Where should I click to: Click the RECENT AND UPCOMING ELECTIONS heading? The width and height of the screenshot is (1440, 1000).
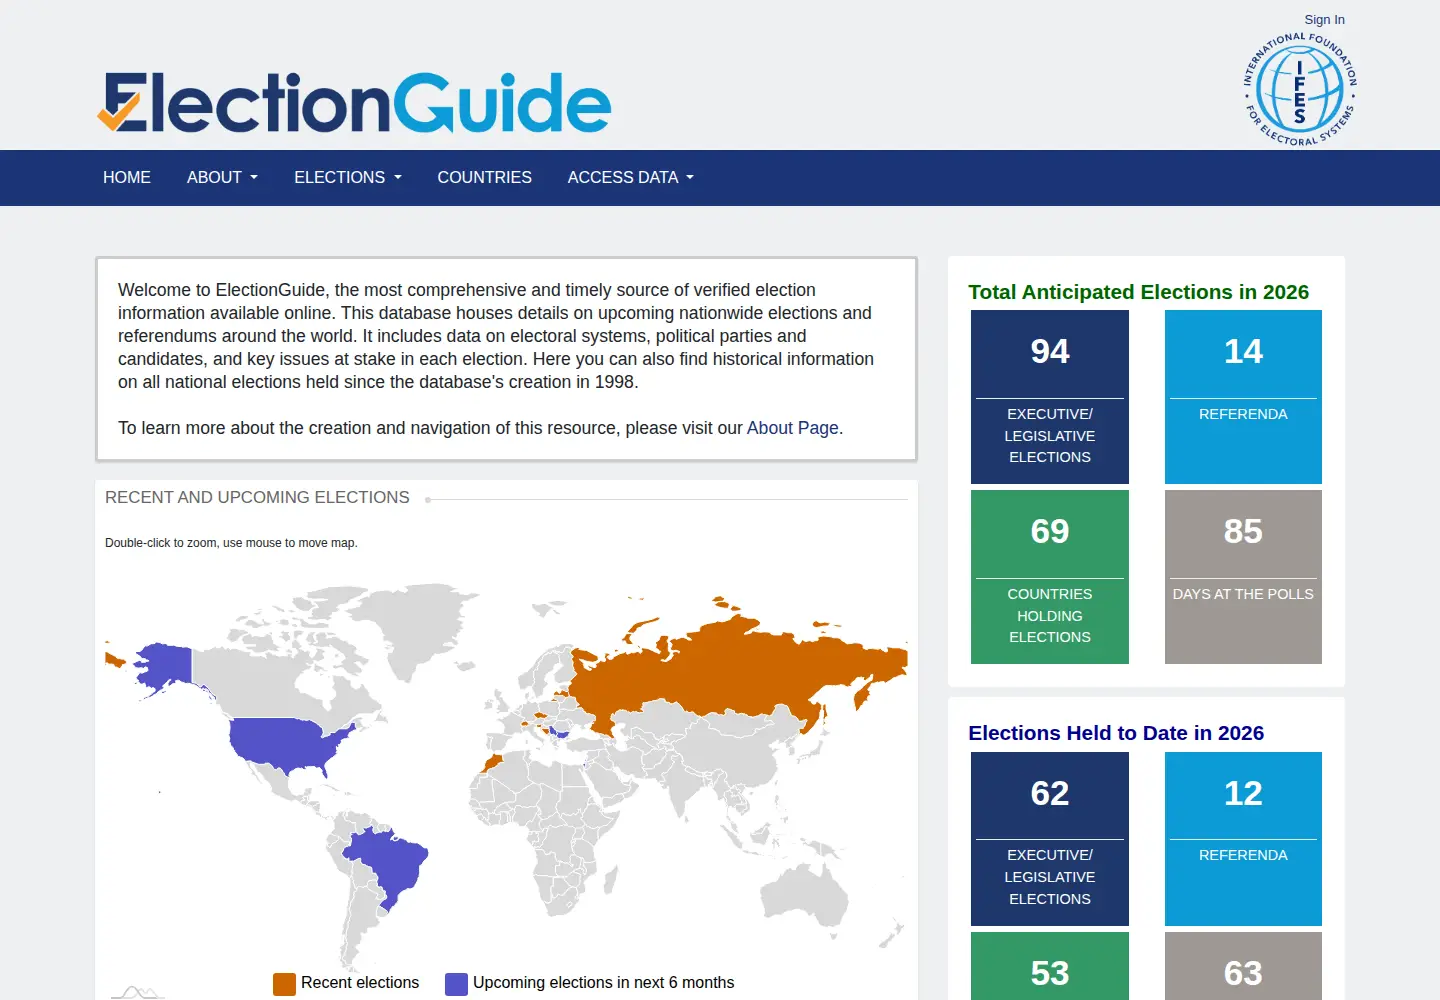257,497
